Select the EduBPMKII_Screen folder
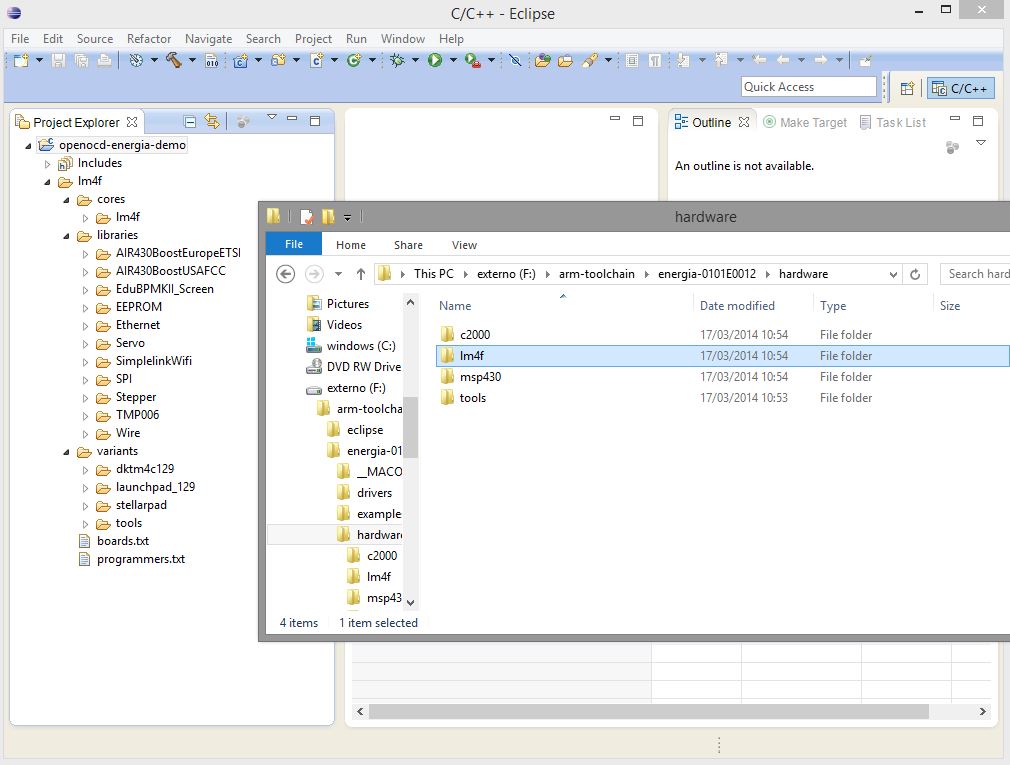The image size is (1010, 765). [164, 288]
